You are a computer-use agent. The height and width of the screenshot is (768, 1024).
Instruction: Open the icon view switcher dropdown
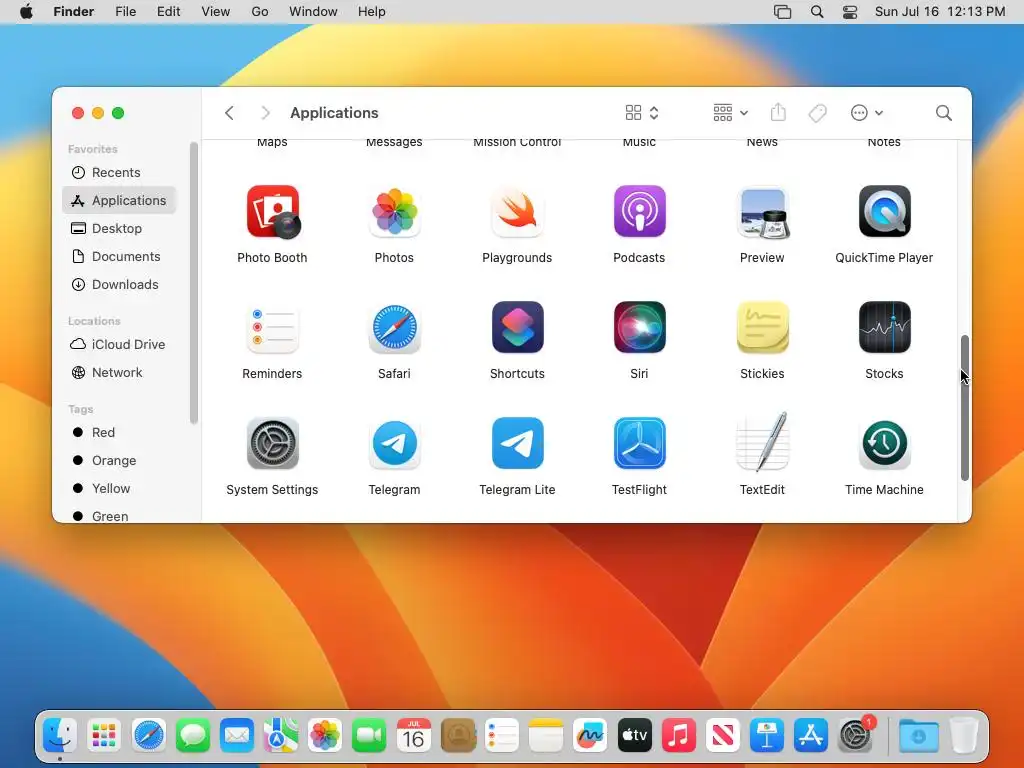click(642, 113)
